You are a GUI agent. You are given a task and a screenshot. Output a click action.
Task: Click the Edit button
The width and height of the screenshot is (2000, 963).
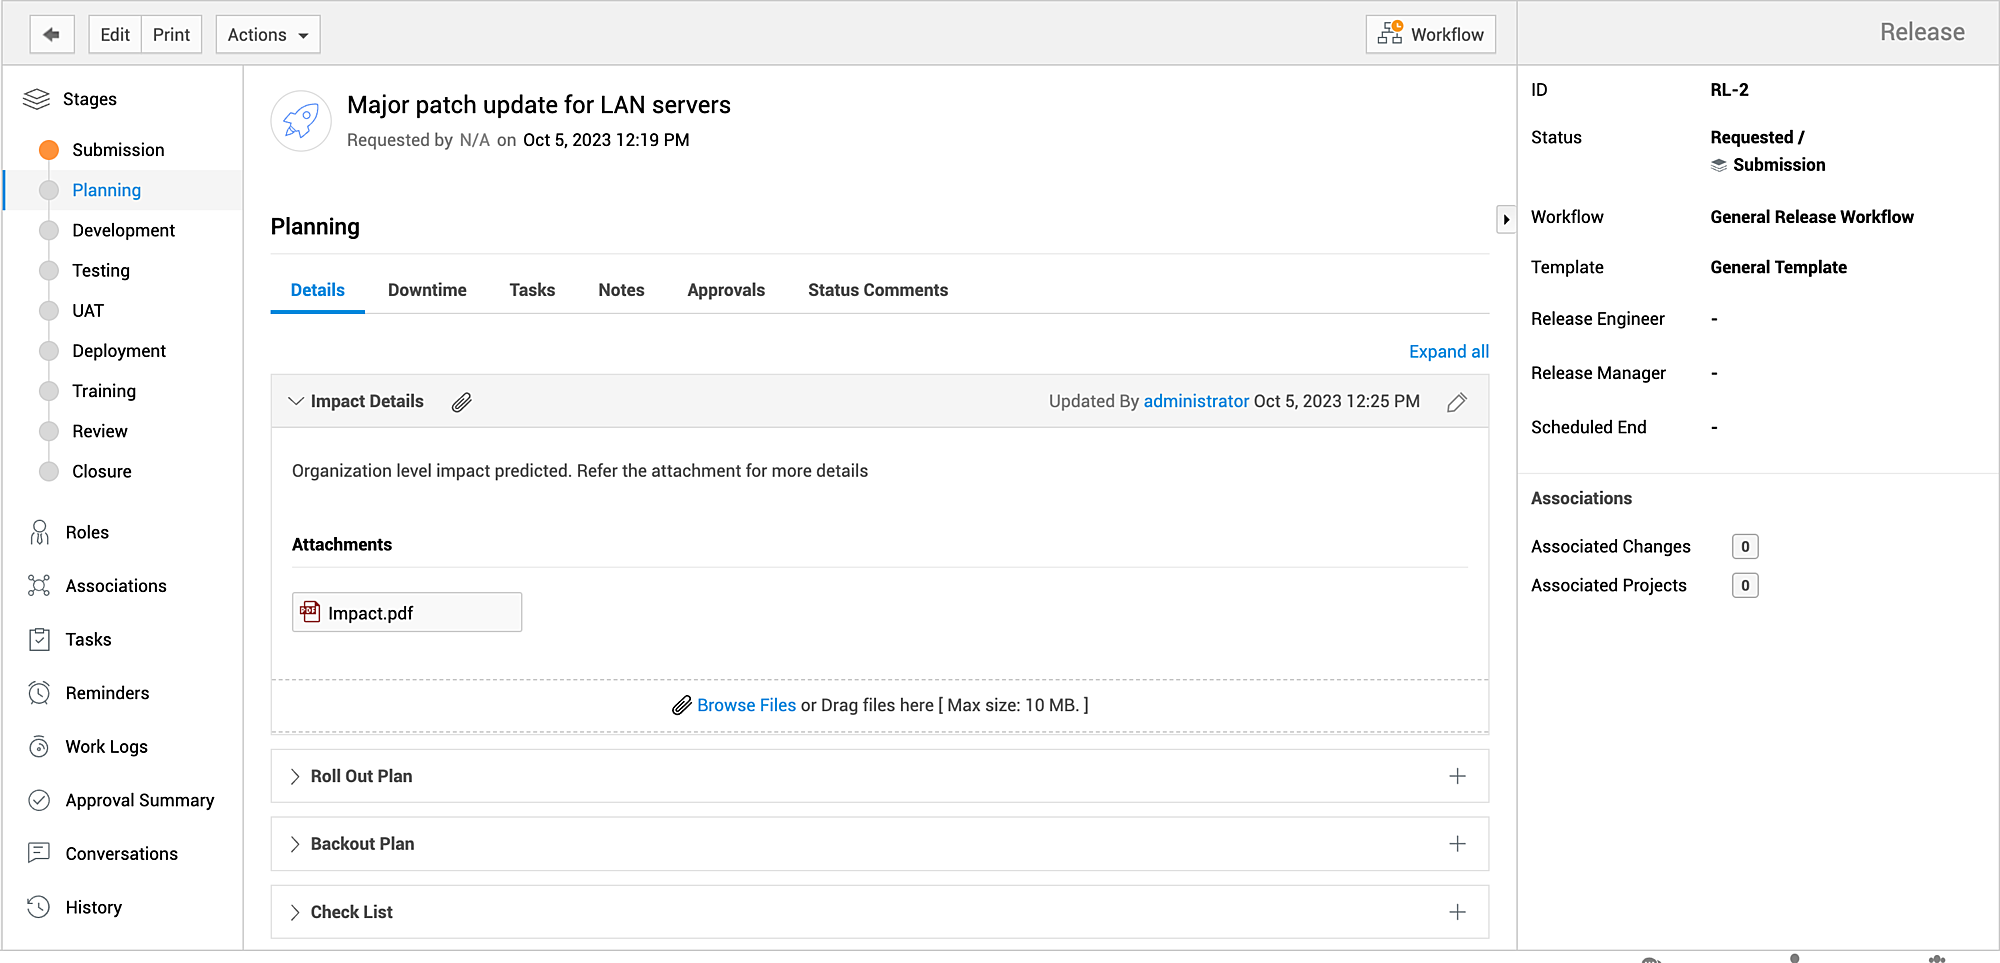115,34
